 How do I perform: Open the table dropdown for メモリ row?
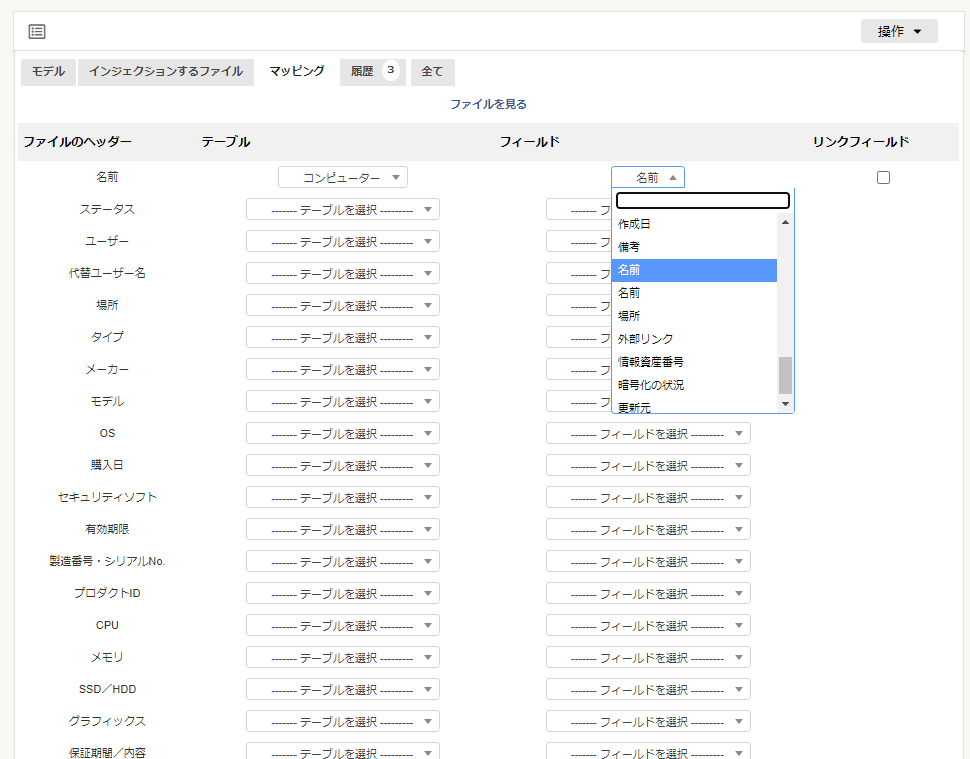342,658
